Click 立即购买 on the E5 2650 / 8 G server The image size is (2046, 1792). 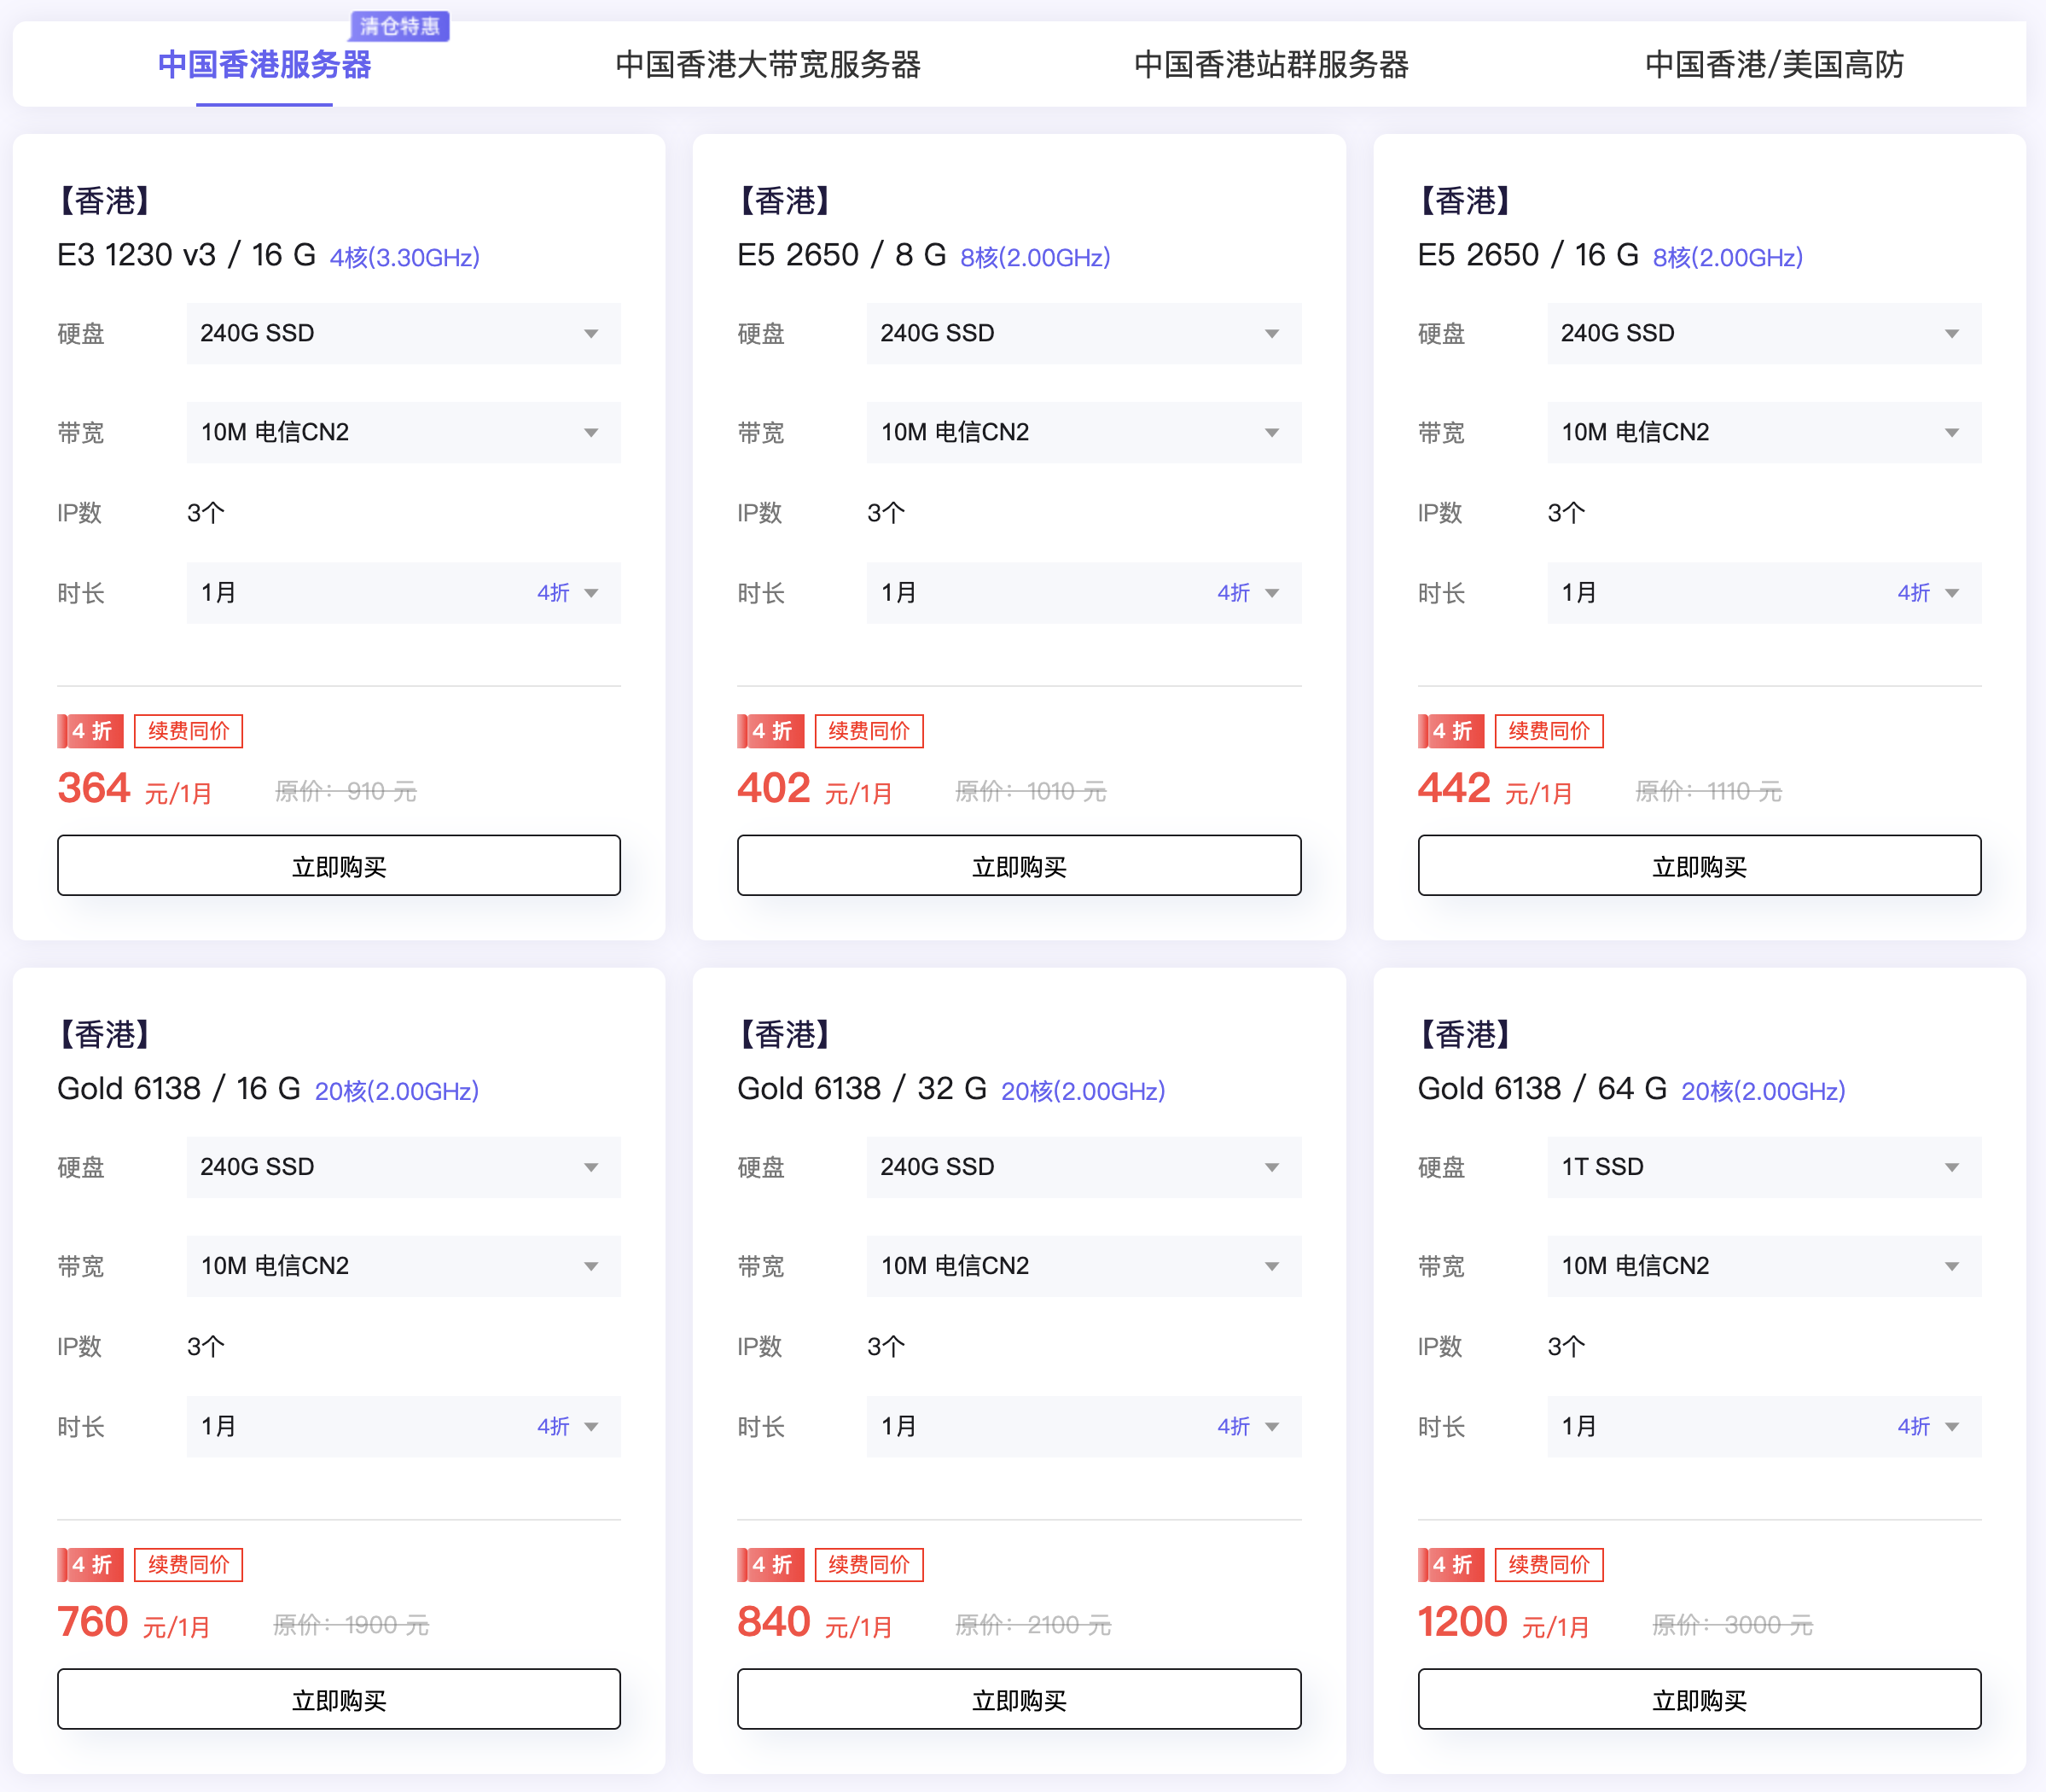tap(1019, 865)
